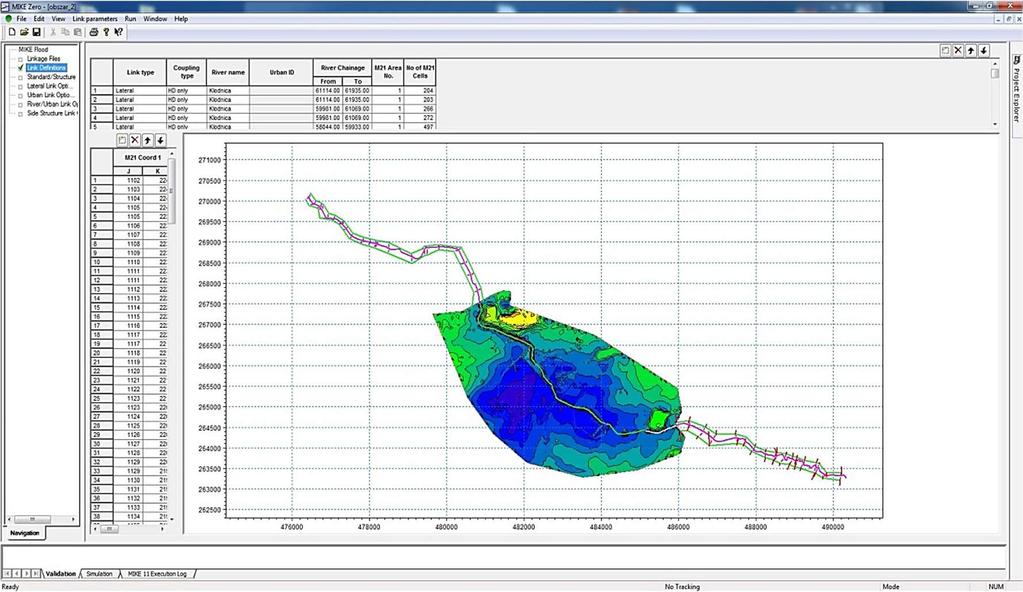Click the Paste clipboard toolbar icon
The height and width of the screenshot is (592, 1023).
[x=78, y=32]
